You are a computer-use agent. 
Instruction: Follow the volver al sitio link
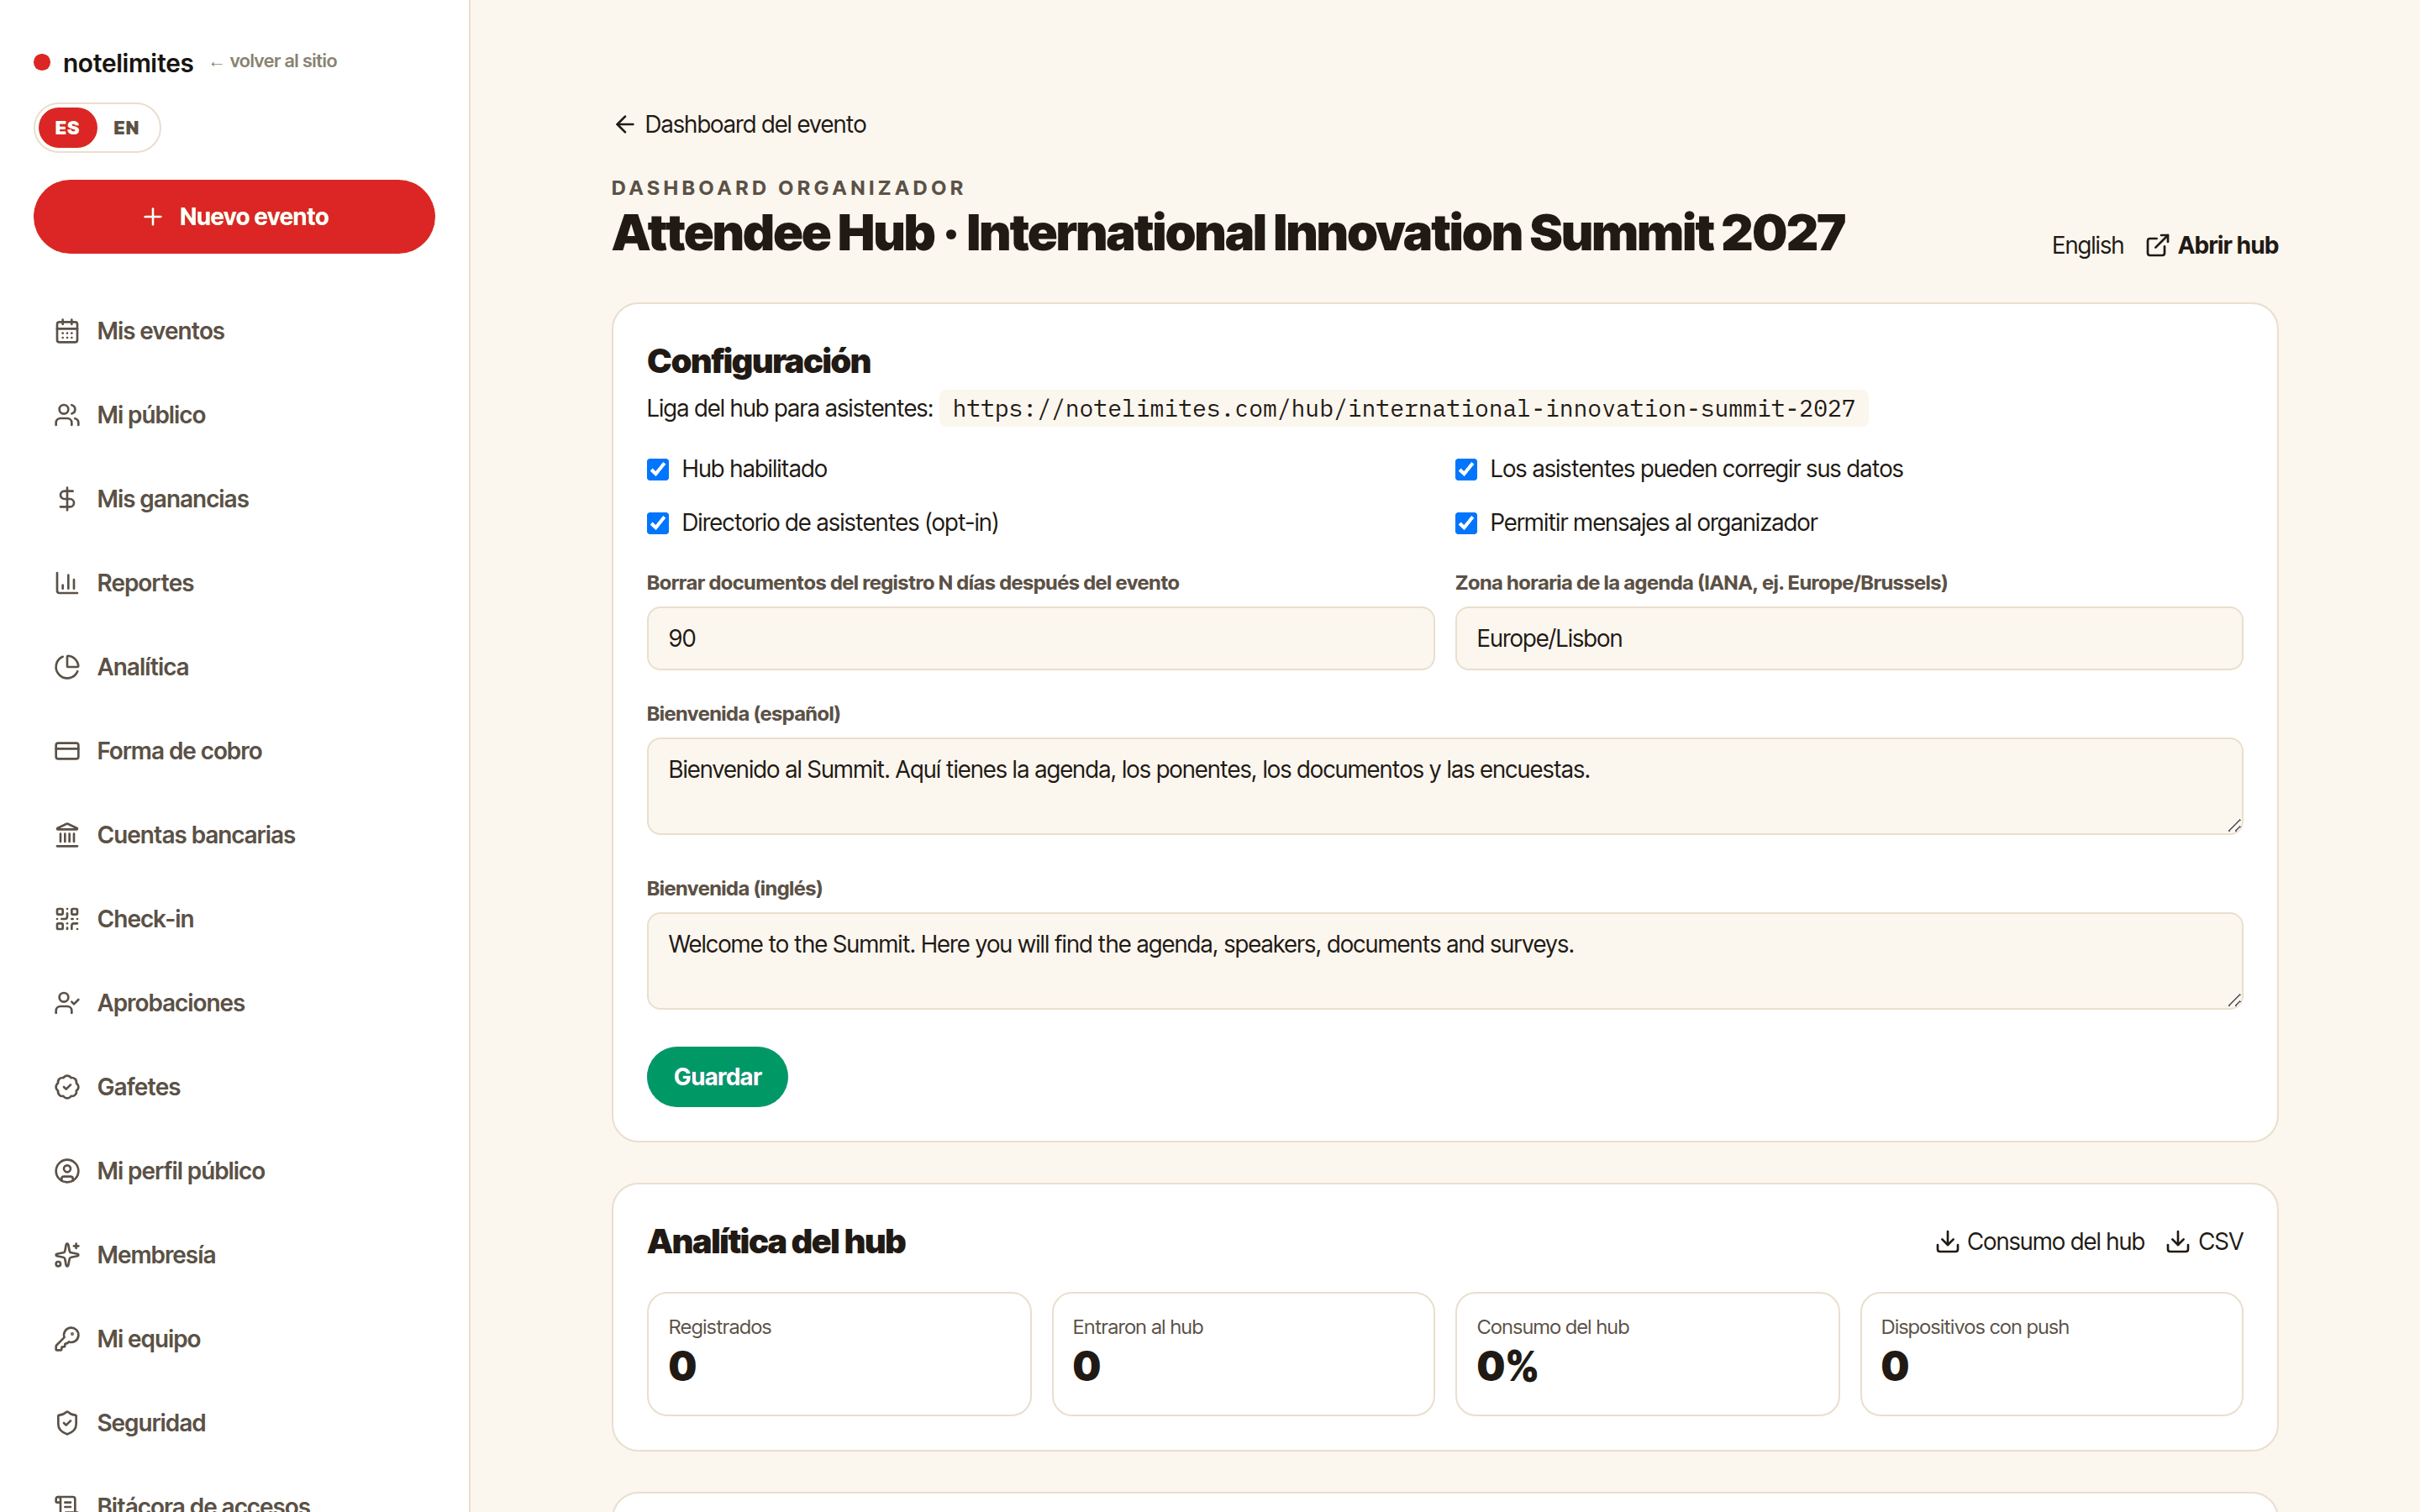pyautogui.click(x=273, y=61)
